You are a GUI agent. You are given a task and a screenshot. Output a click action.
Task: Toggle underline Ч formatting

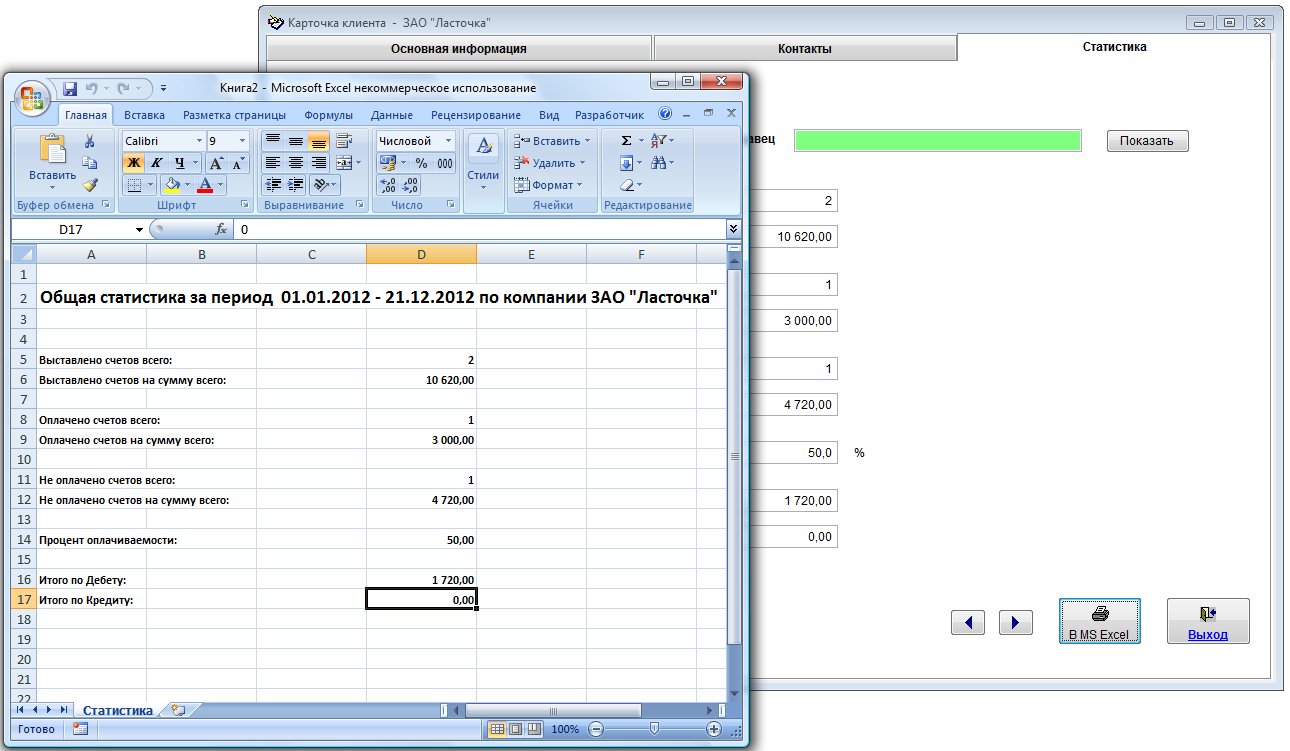pos(179,163)
